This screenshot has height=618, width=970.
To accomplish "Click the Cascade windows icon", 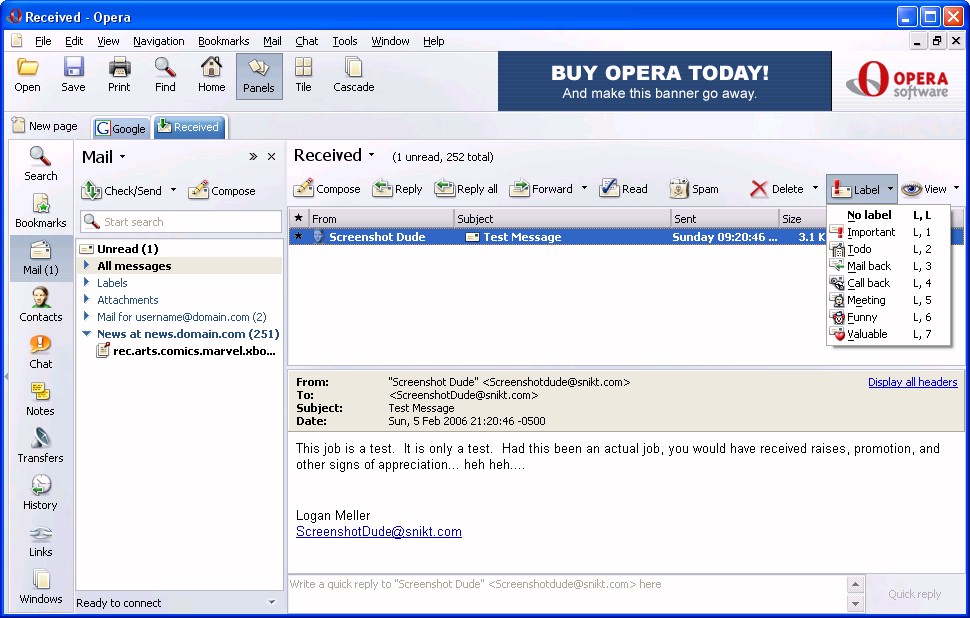I will tap(353, 75).
